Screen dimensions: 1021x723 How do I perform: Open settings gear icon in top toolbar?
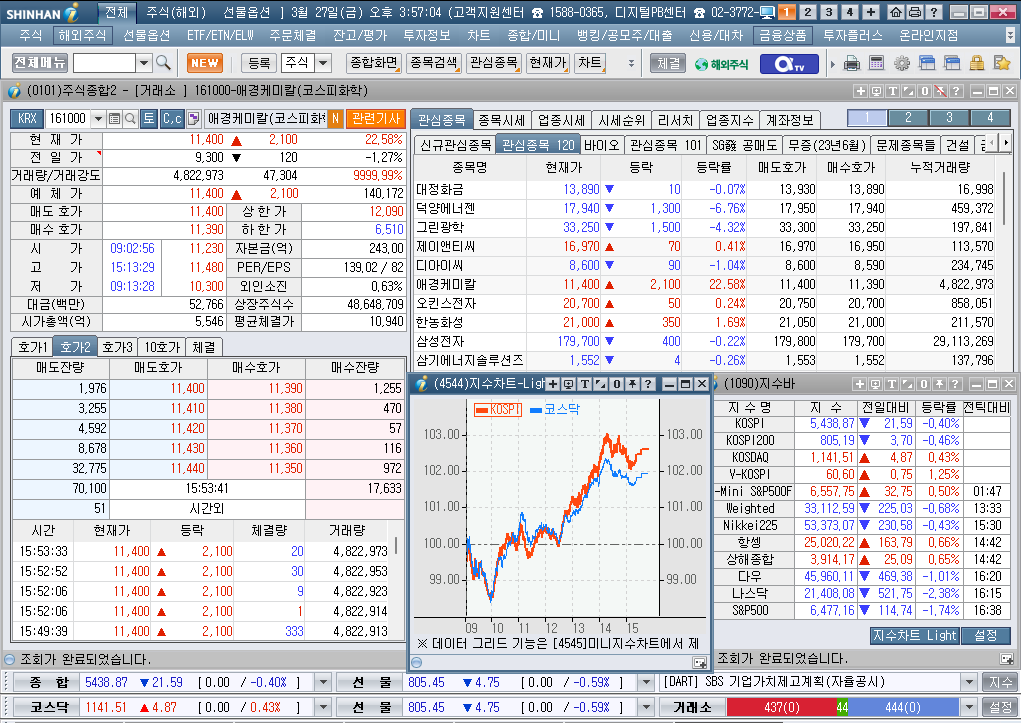(x=902, y=63)
